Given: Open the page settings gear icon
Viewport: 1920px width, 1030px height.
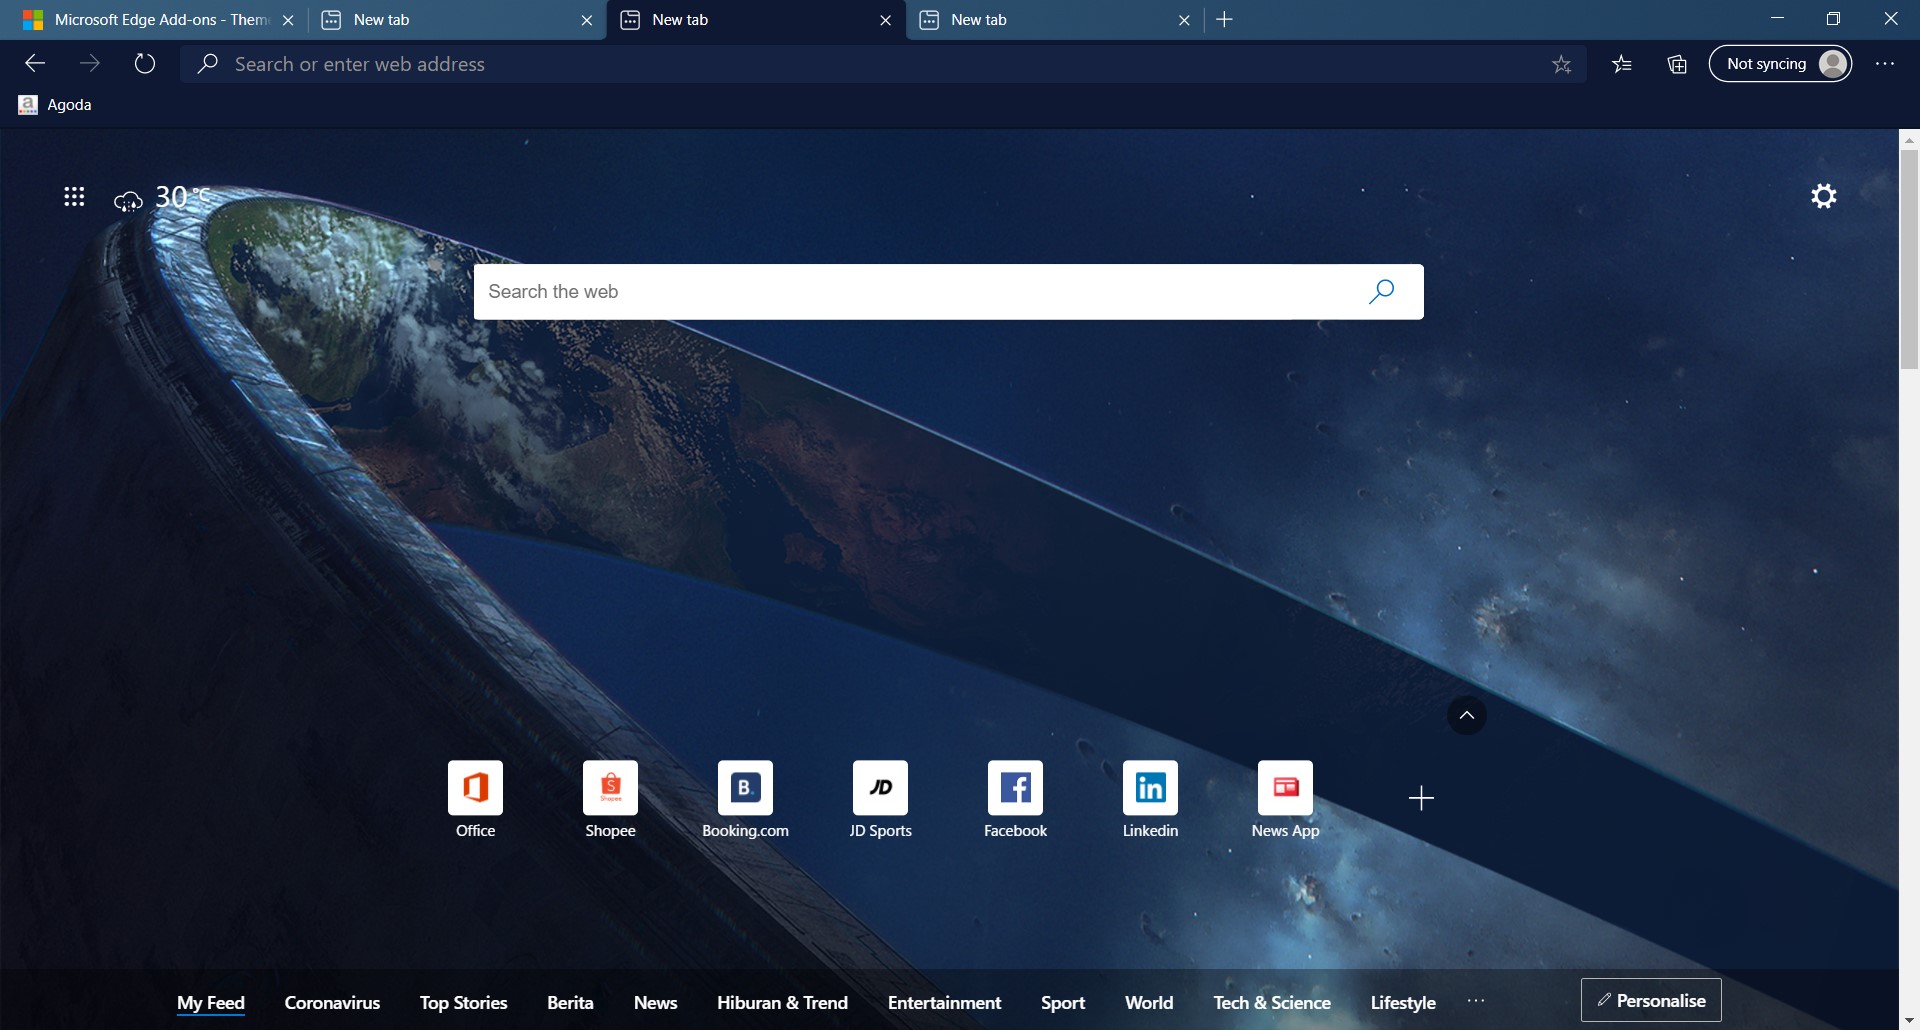Looking at the screenshot, I should pyautogui.click(x=1824, y=196).
